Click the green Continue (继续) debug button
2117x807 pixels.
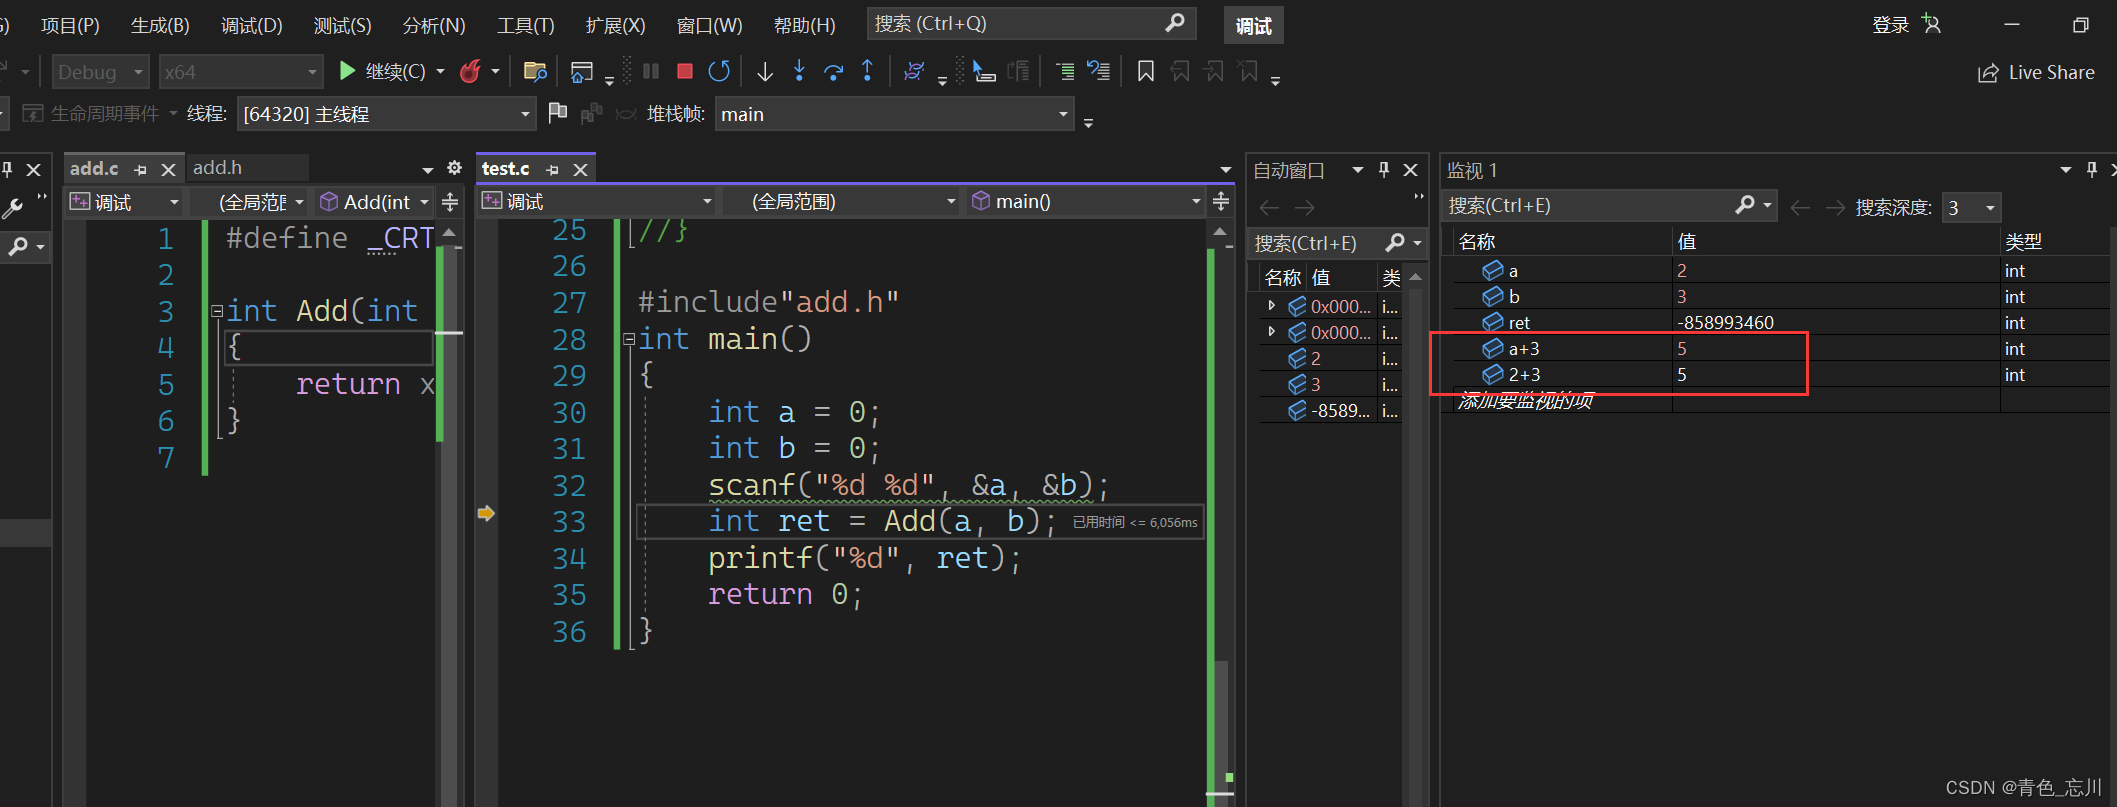[348, 71]
